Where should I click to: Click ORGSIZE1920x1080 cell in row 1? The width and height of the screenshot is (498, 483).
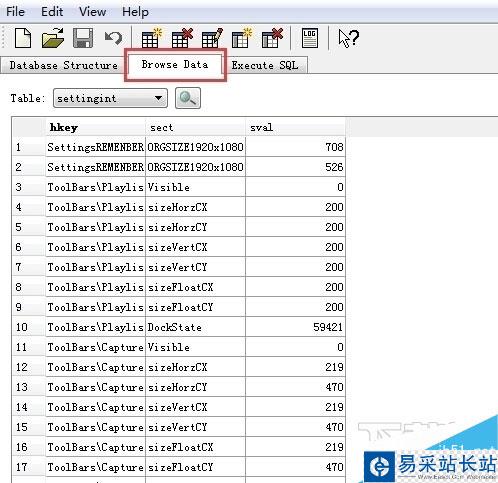(195, 147)
